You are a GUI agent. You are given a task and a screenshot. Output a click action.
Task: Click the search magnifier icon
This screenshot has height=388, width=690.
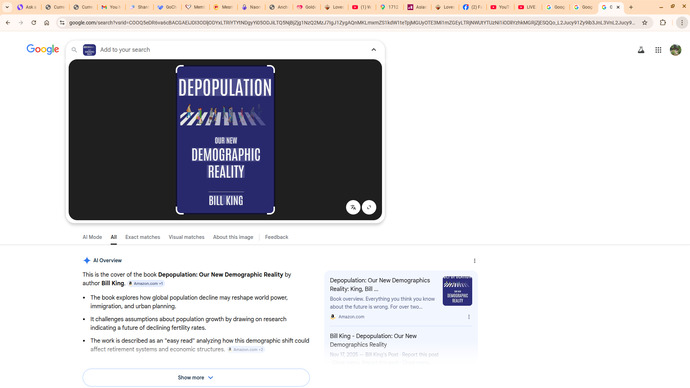[74, 50]
